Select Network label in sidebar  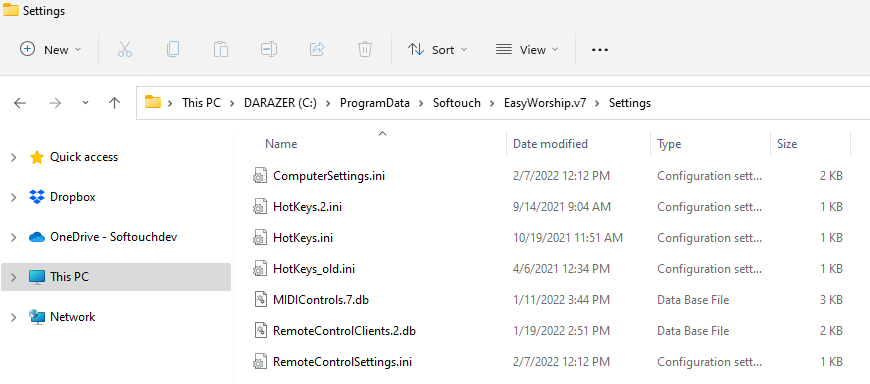[x=73, y=317]
